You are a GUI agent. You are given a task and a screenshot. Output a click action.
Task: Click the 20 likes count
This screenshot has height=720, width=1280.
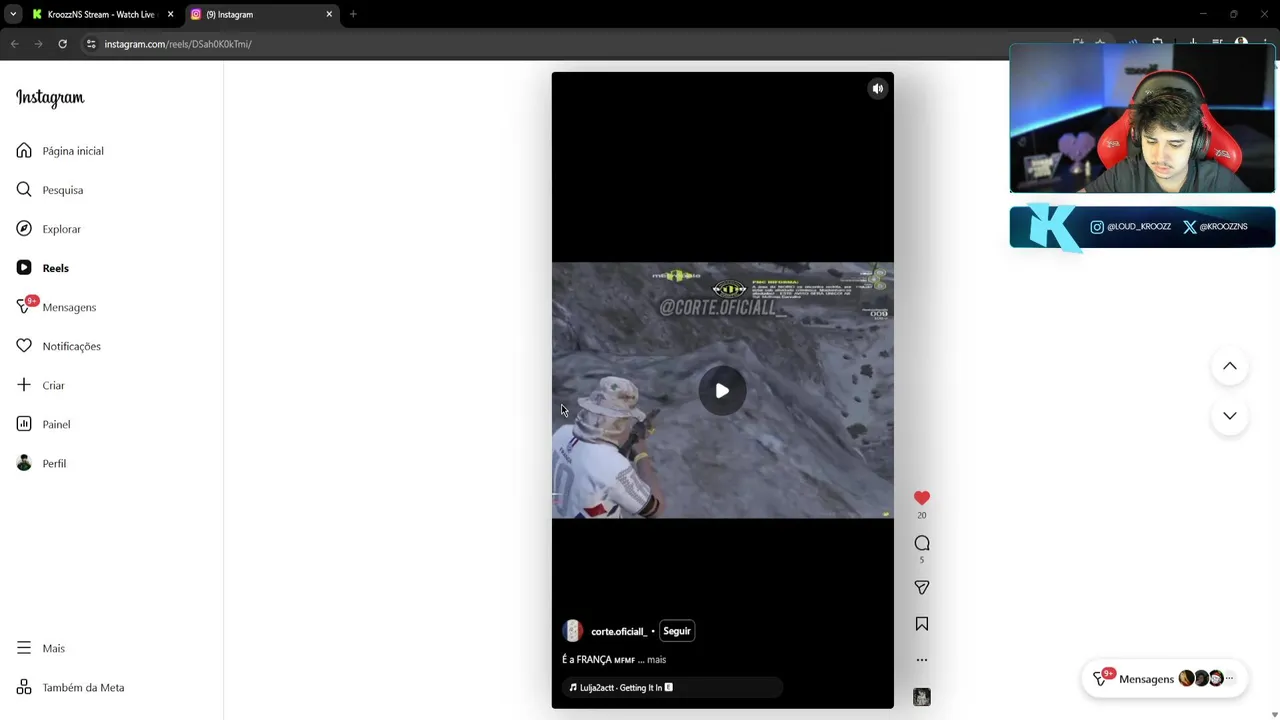pyautogui.click(x=922, y=516)
